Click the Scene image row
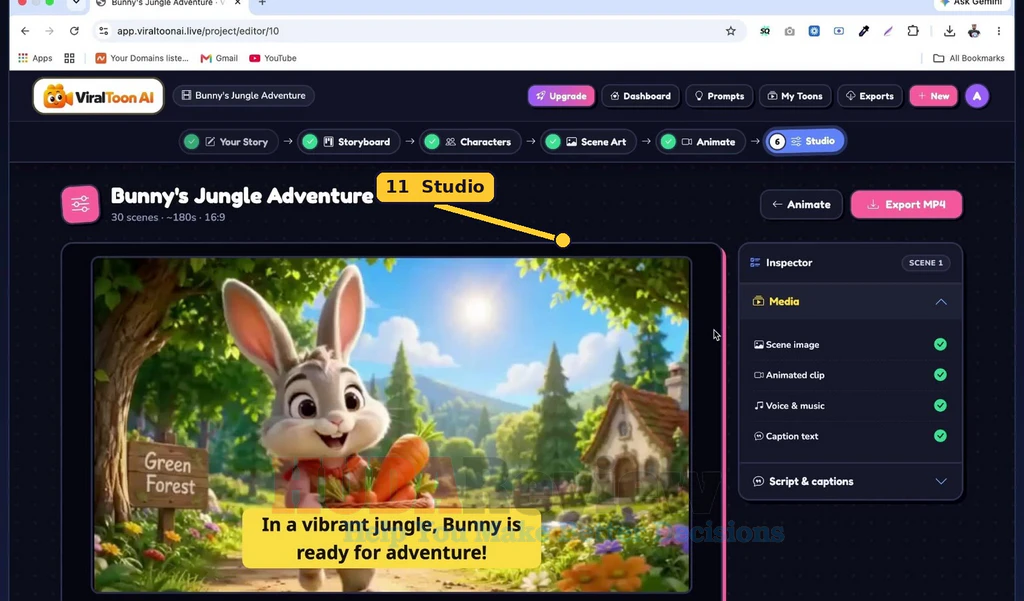 tap(850, 344)
